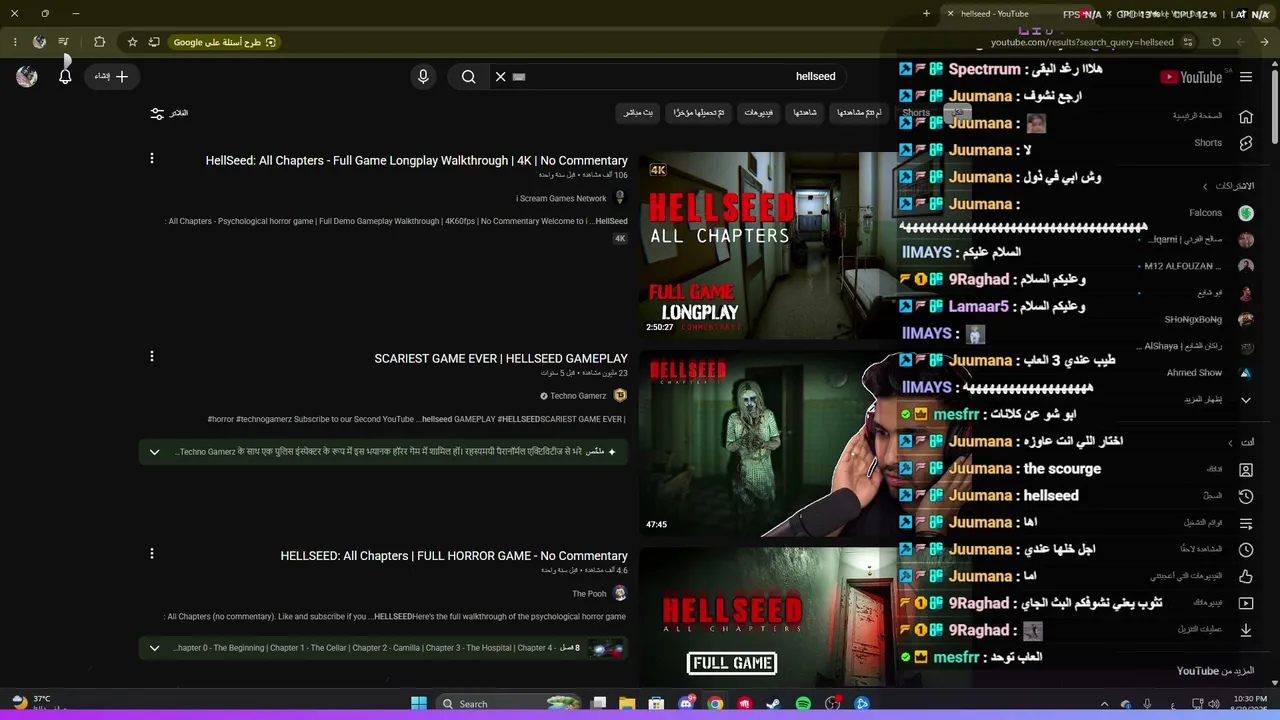Click Ask Google about this page button
The image size is (1280, 720).
223,42
